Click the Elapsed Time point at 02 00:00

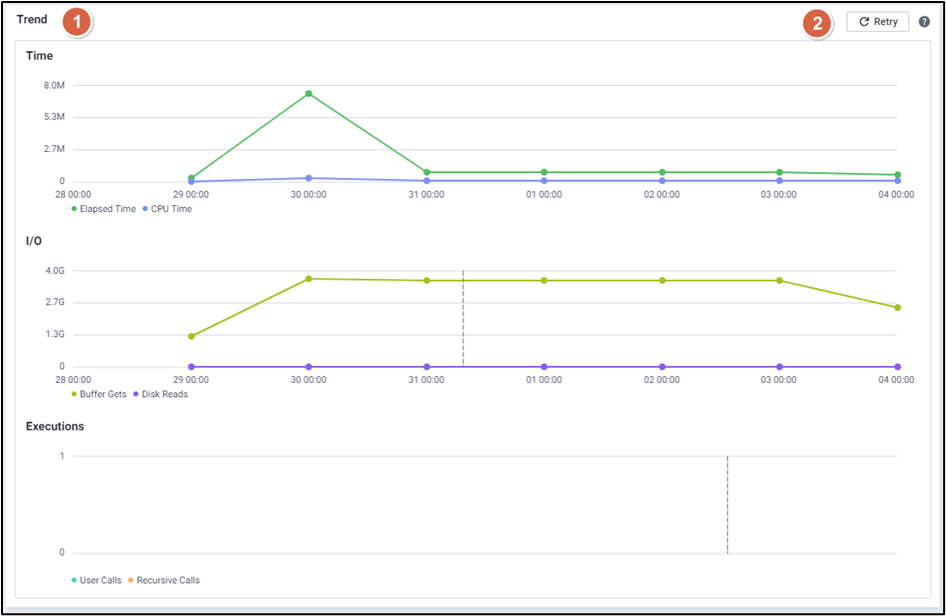tap(662, 172)
